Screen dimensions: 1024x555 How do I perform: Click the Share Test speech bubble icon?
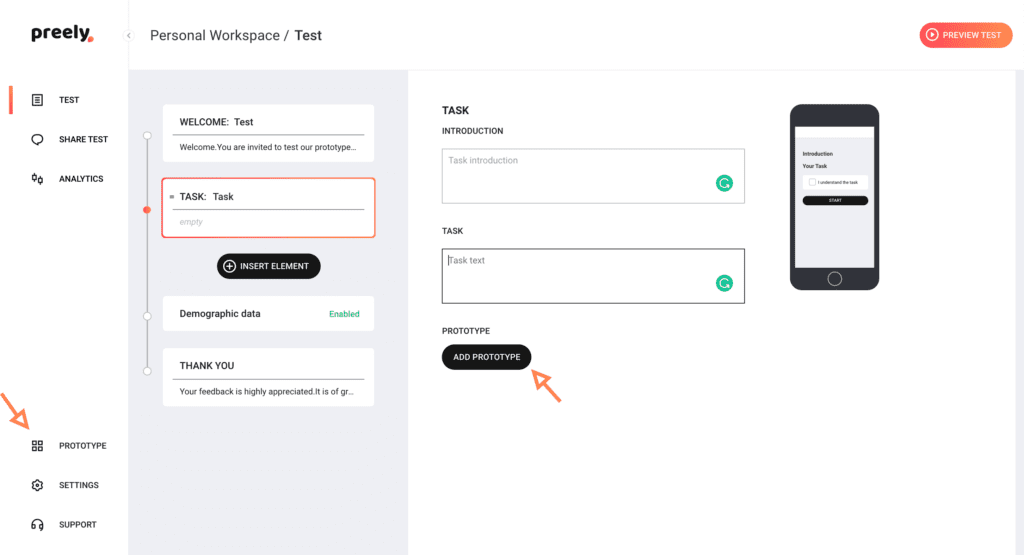coord(37,139)
